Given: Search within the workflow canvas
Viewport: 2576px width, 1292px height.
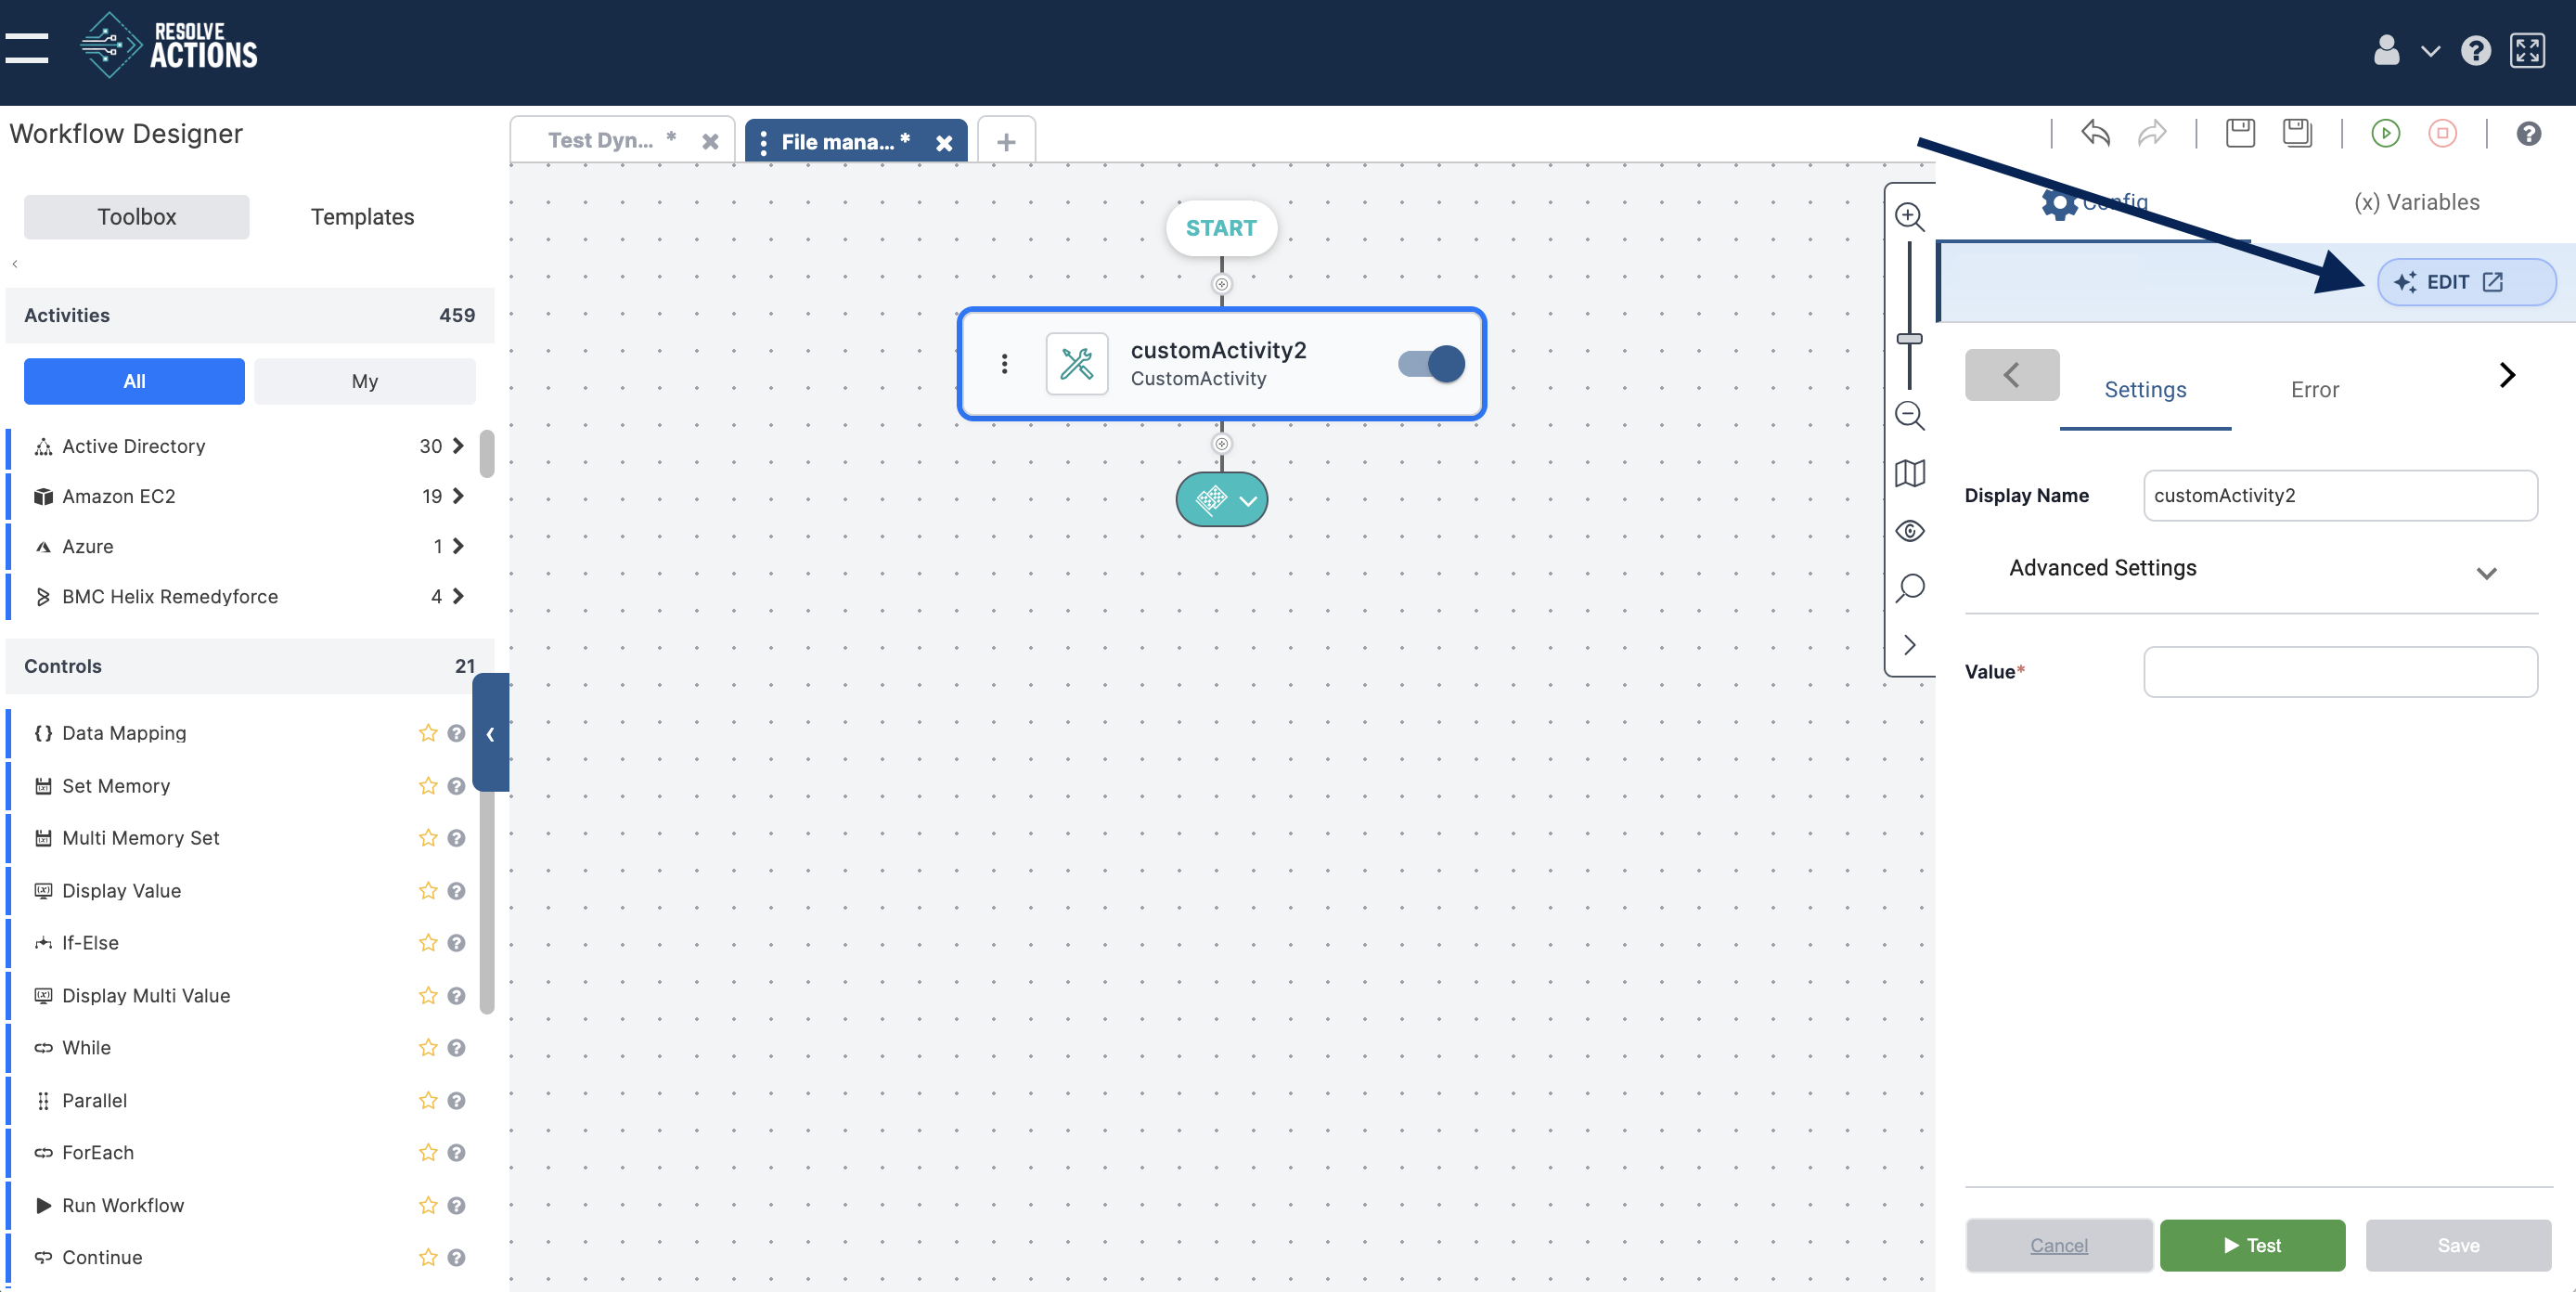Looking at the screenshot, I should 1910,588.
